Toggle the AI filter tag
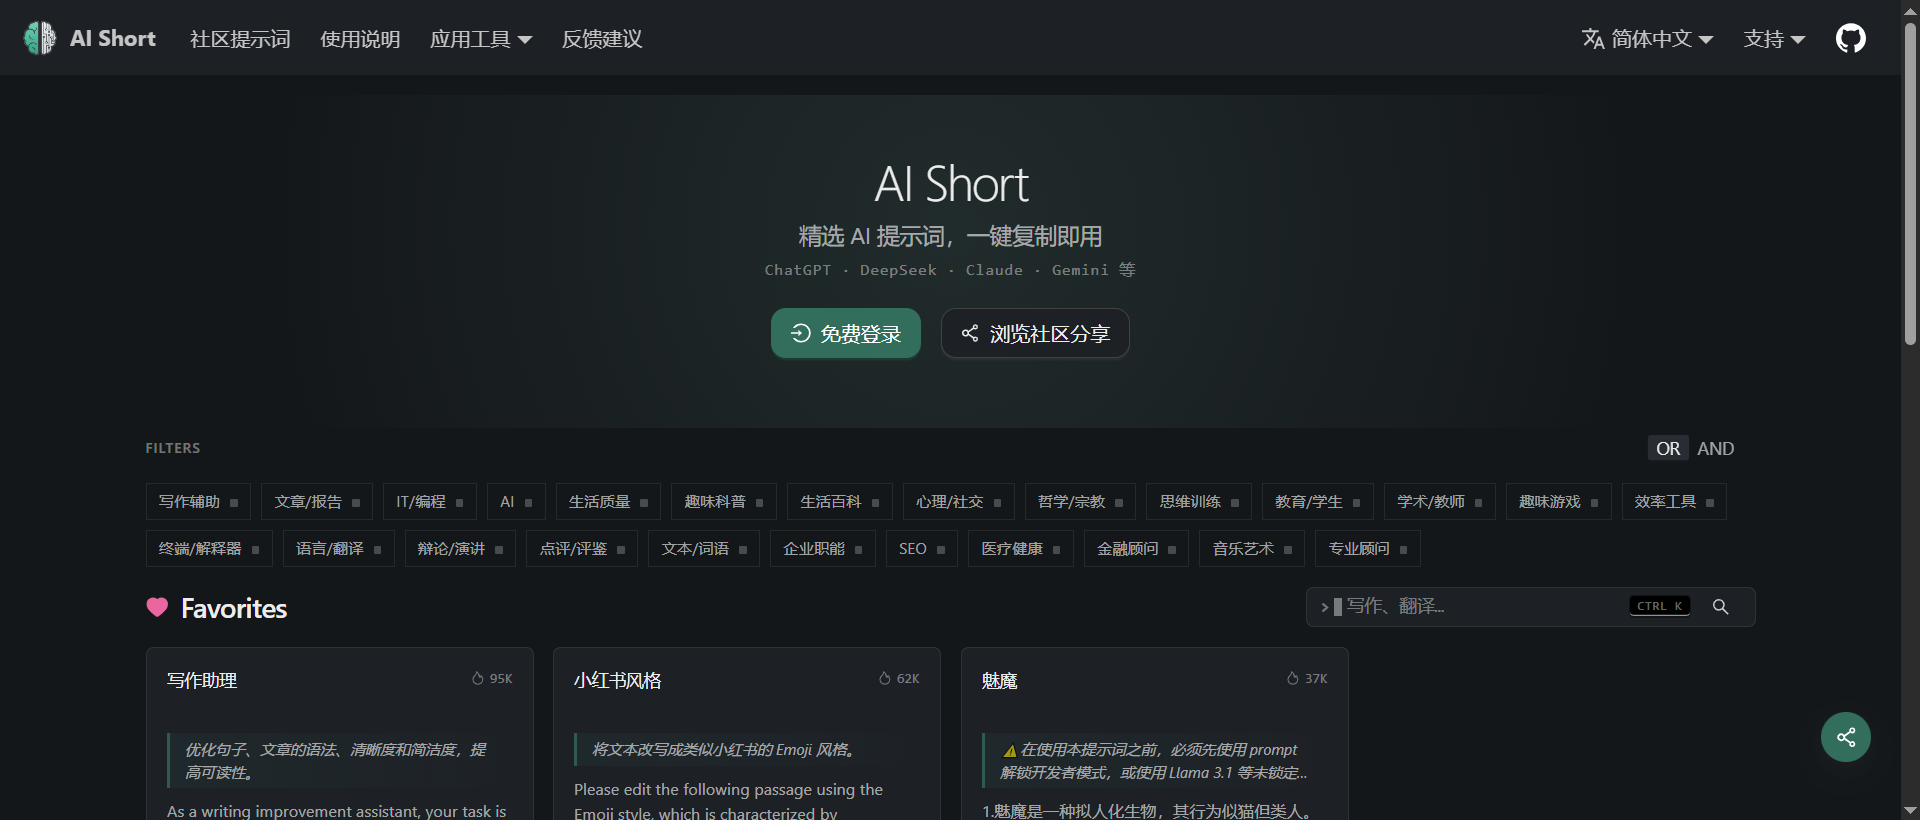Image resolution: width=1920 pixels, height=820 pixels. pos(516,502)
